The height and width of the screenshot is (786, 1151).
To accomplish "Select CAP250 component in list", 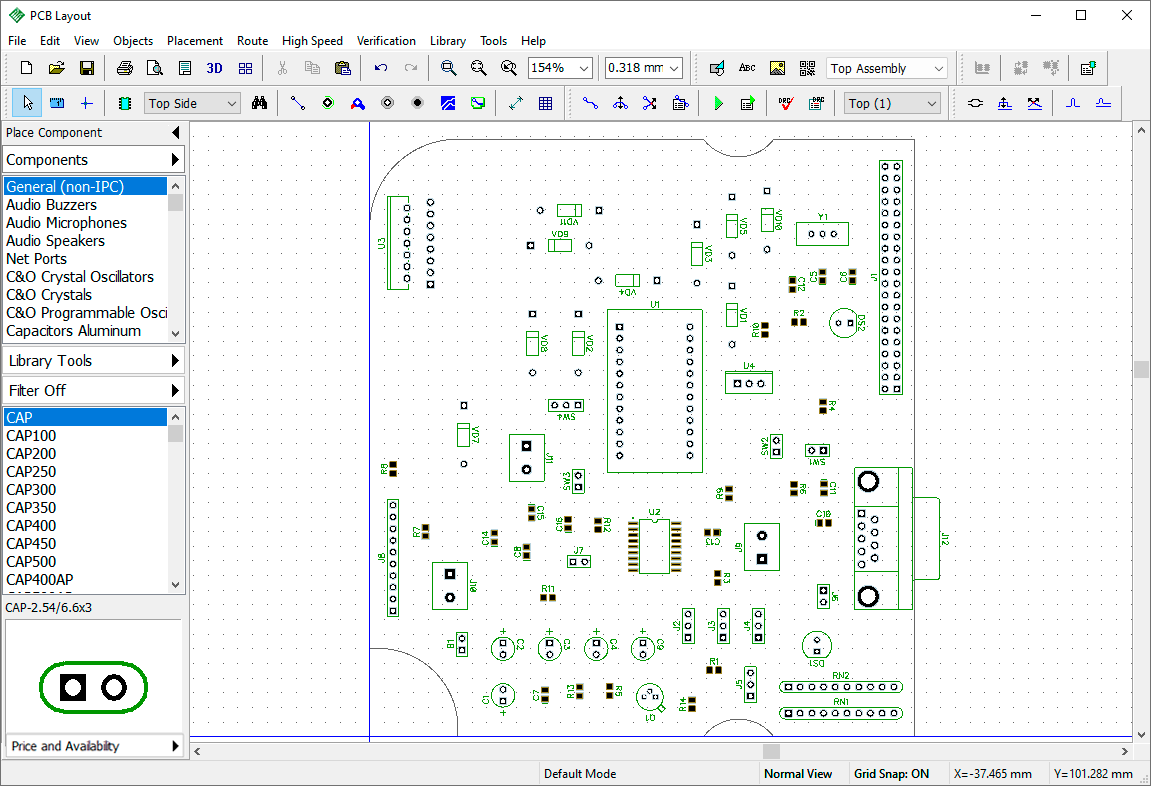I will click(86, 472).
